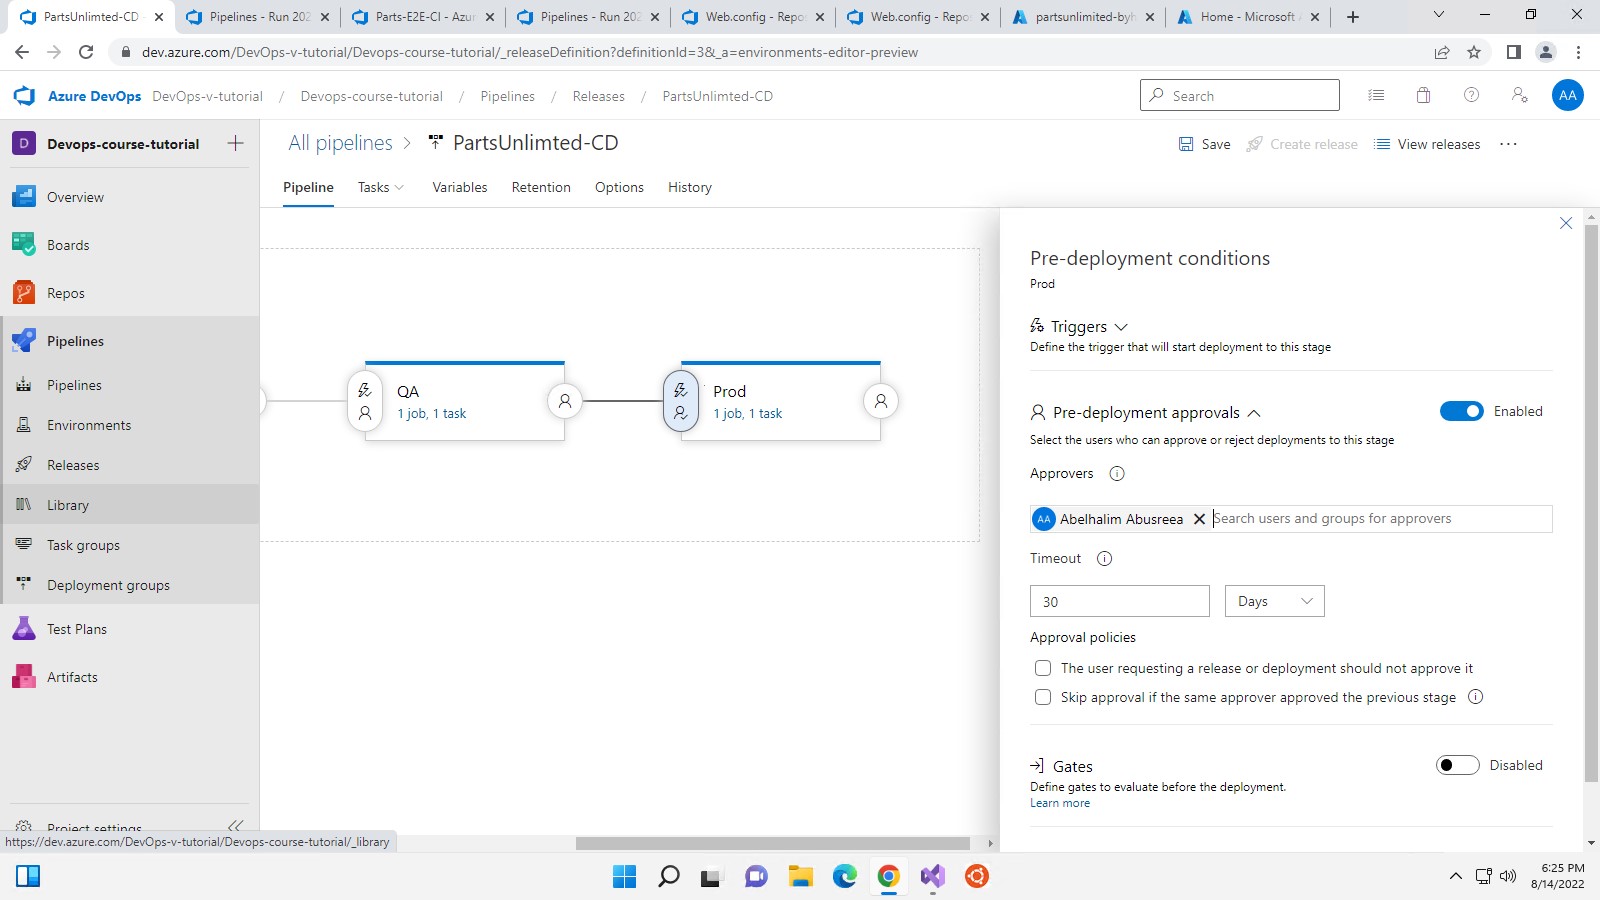The height and width of the screenshot is (900, 1600).
Task: Close the Pre-deployment conditions panel
Action: [1566, 223]
